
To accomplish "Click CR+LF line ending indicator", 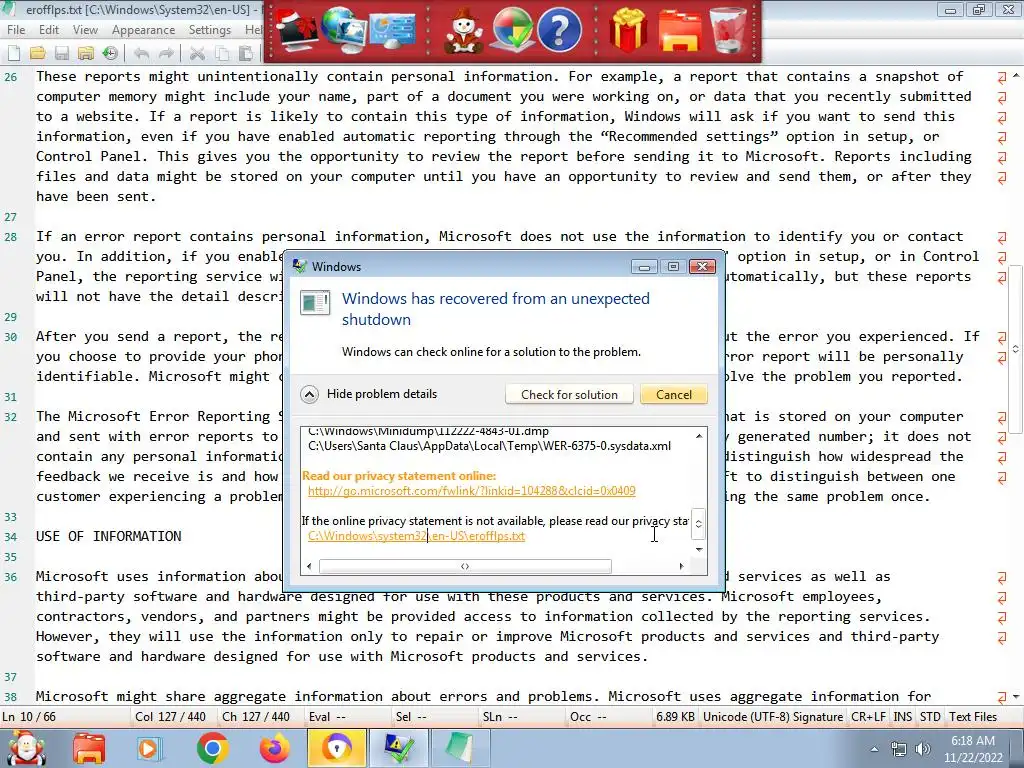I will (868, 716).
